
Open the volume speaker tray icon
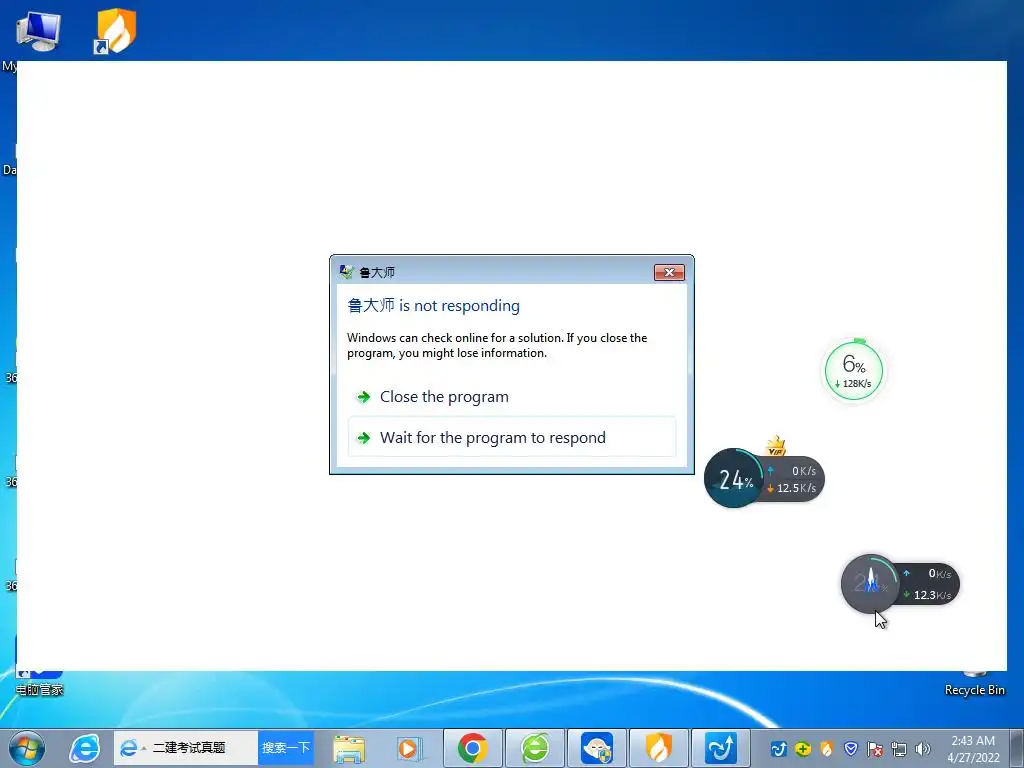(923, 749)
